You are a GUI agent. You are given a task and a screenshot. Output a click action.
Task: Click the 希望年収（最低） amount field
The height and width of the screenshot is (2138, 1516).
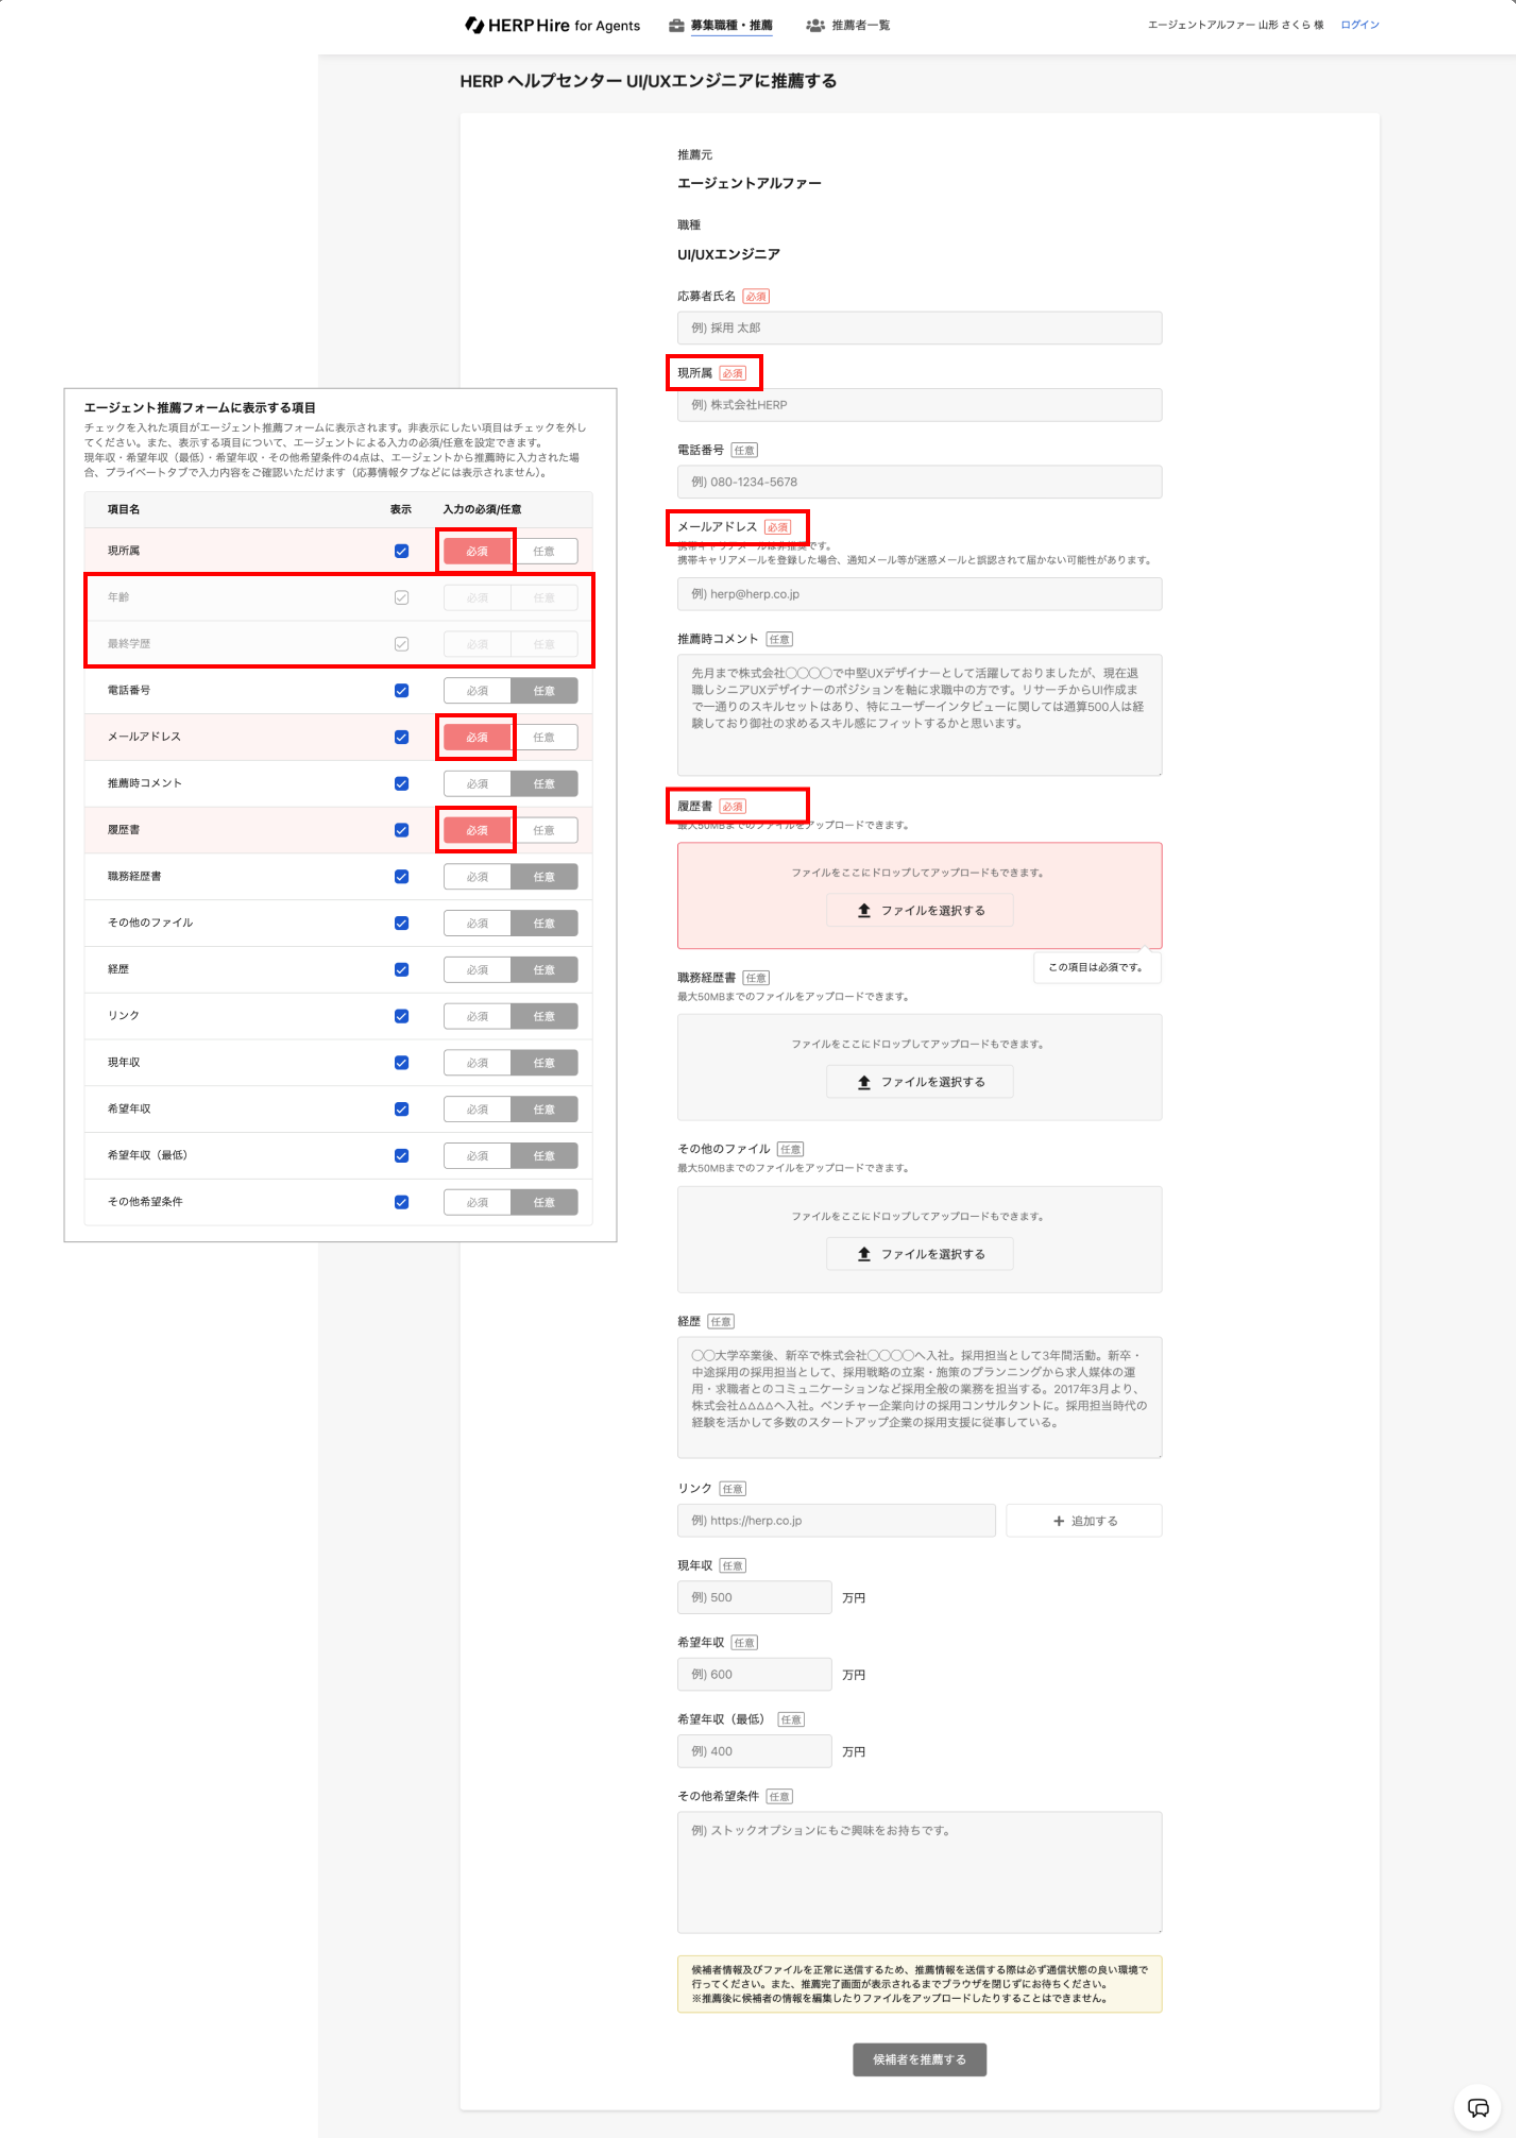tap(754, 1751)
